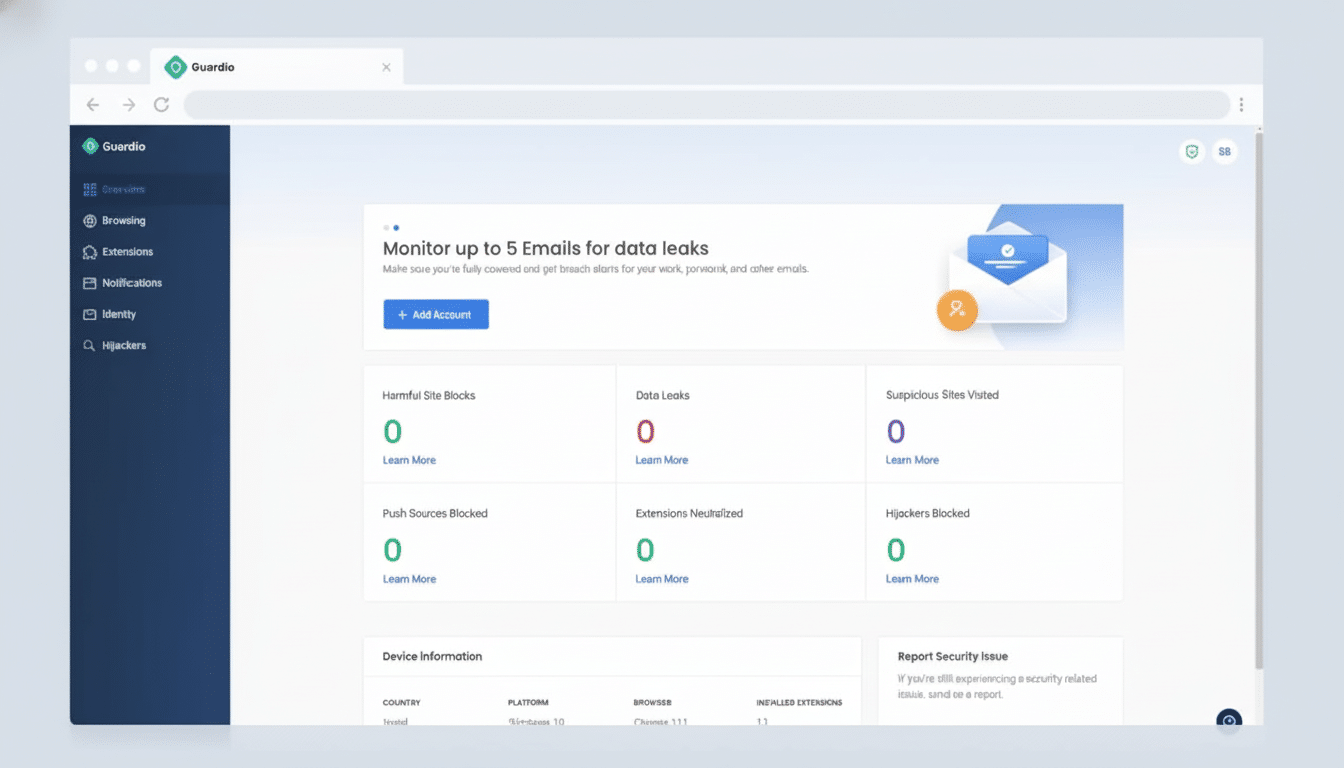
Task: Click the SB account avatar
Action: (x=1224, y=151)
